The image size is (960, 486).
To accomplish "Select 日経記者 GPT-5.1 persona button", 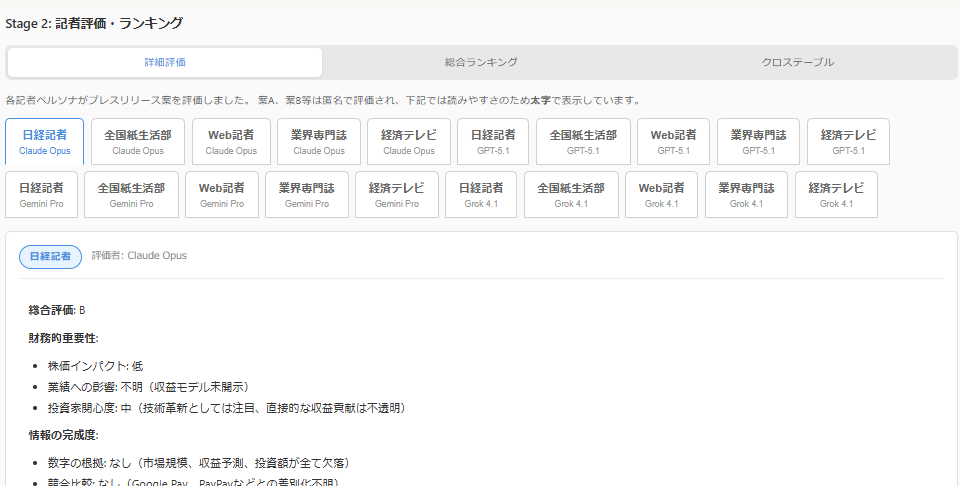I will coord(493,142).
